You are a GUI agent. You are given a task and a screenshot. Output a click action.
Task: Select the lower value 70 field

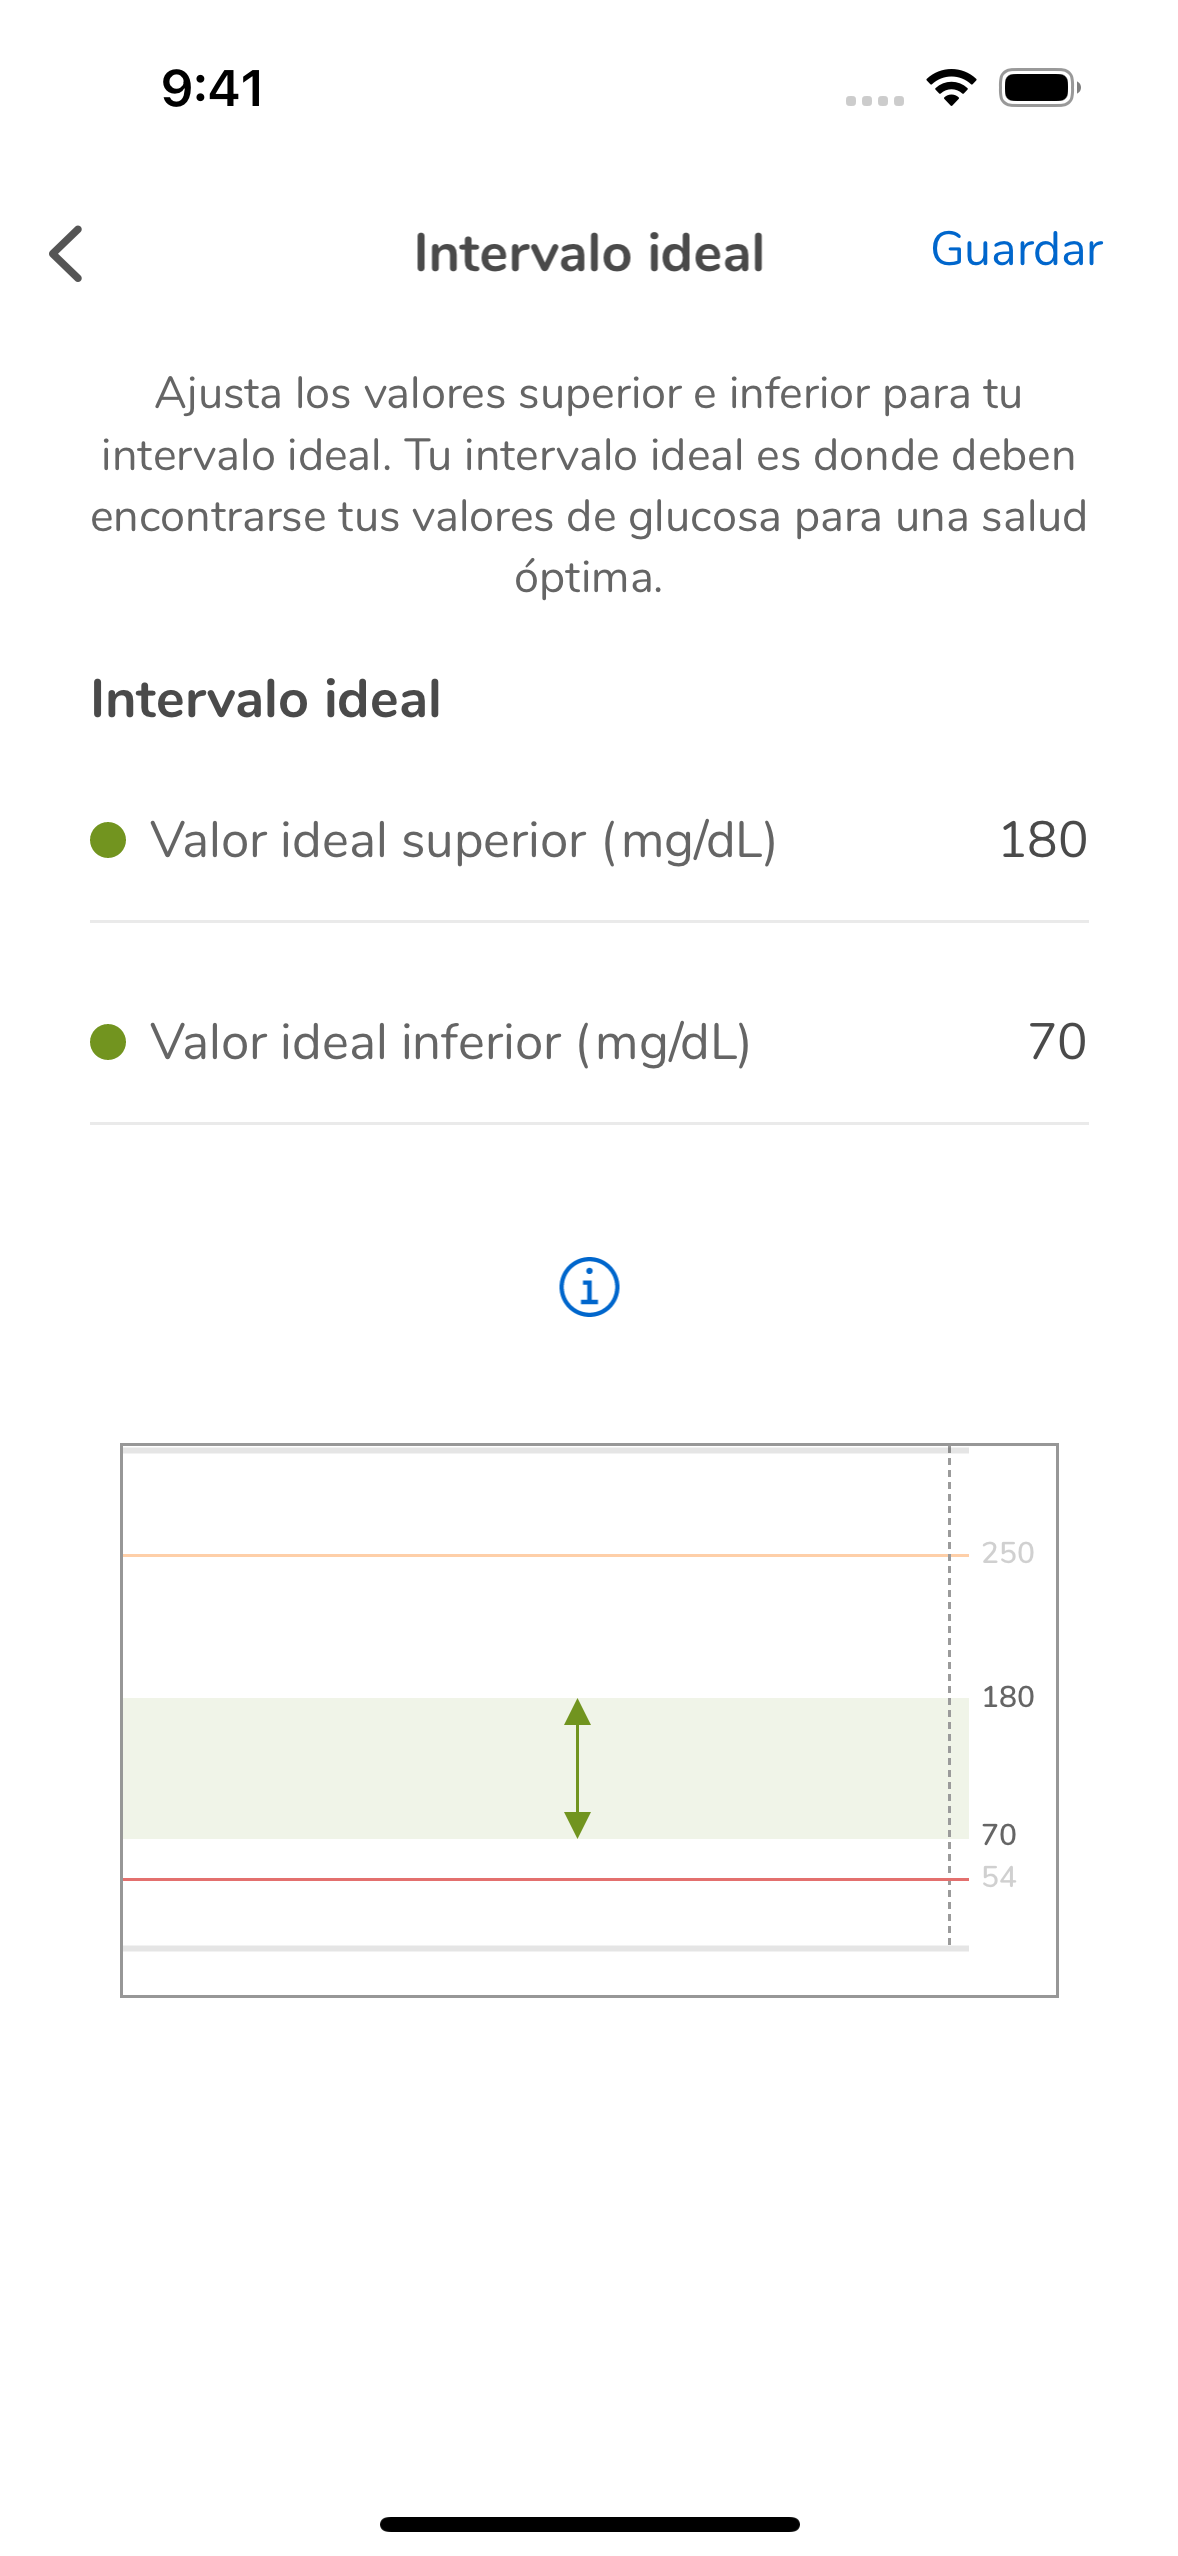1056,1042
